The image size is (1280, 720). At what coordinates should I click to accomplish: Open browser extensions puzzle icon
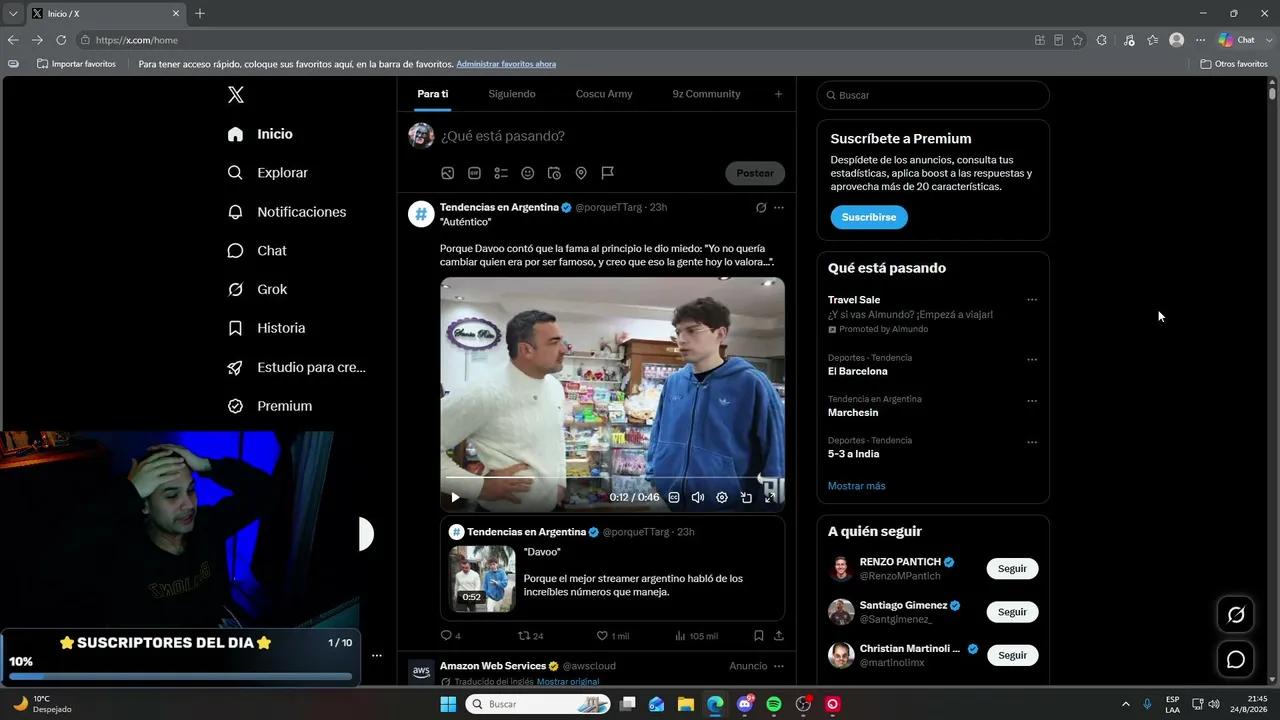pos(1102,40)
